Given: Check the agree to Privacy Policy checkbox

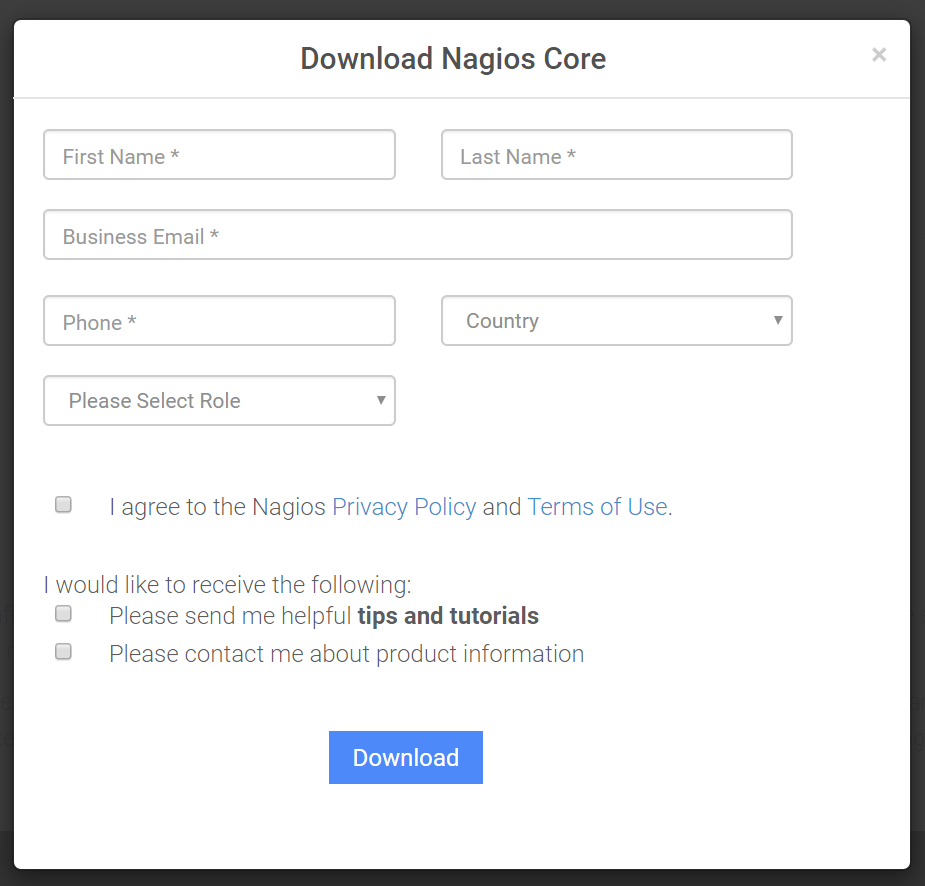Looking at the screenshot, I should click(x=63, y=504).
